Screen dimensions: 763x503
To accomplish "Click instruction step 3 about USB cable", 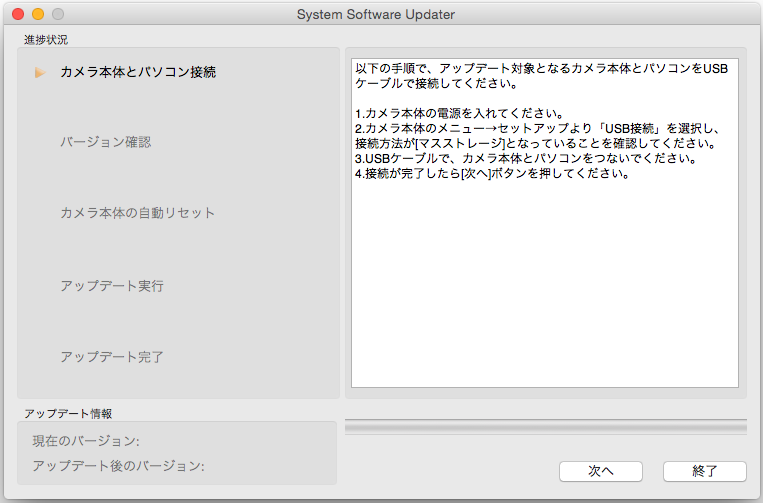I will pos(525,159).
